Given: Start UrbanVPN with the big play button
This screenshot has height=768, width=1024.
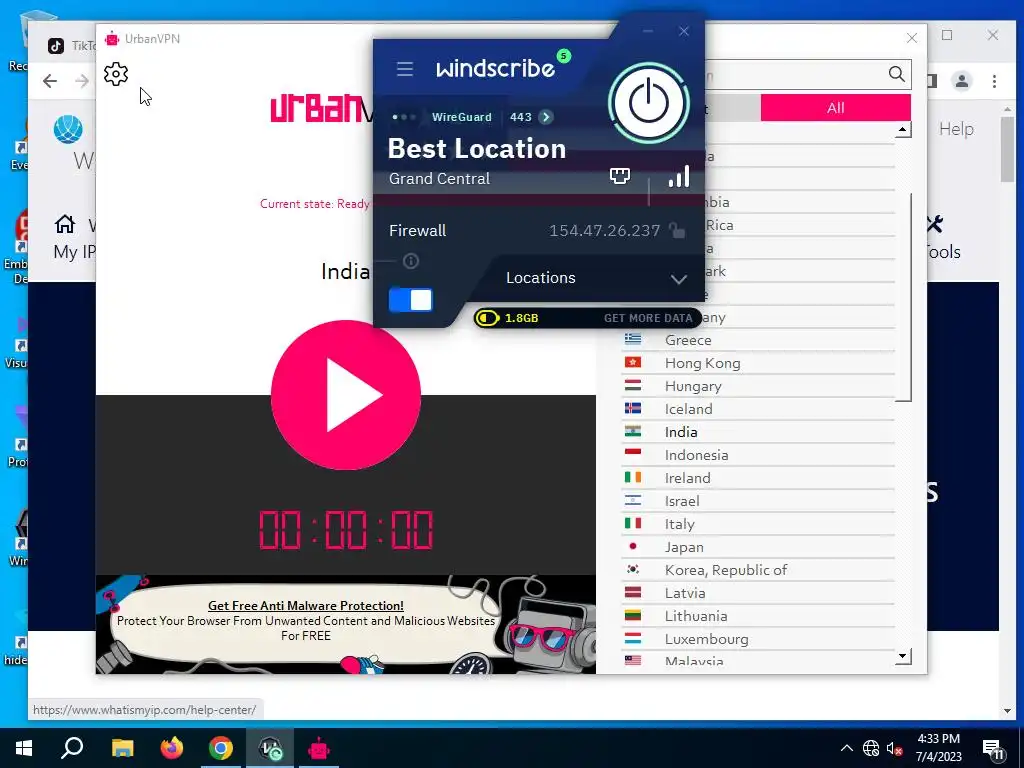Looking at the screenshot, I should pyautogui.click(x=345, y=395).
